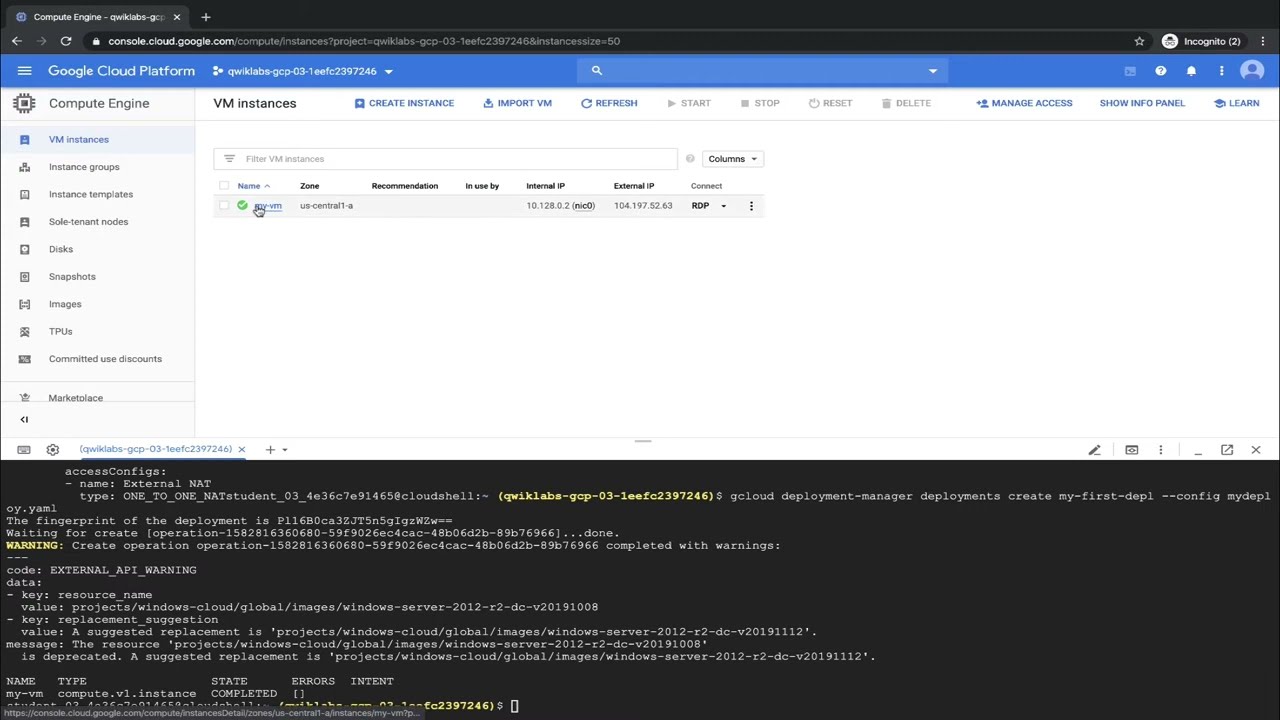
Task: Select the my-vm row checkbox
Action: click(x=224, y=206)
